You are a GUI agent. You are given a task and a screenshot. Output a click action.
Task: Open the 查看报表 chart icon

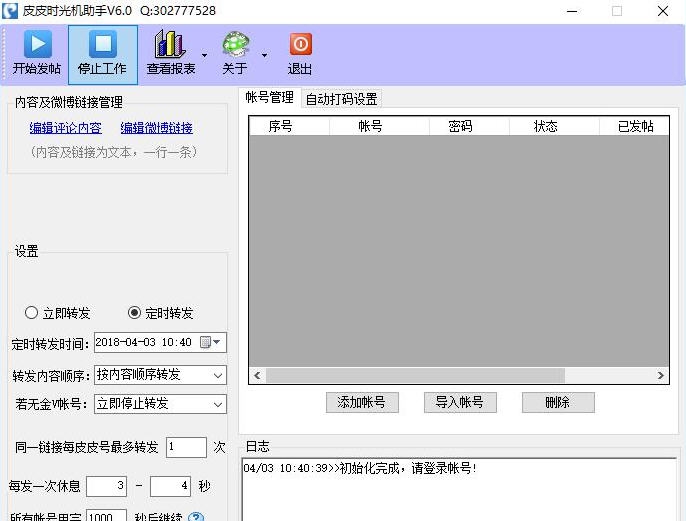[170, 45]
